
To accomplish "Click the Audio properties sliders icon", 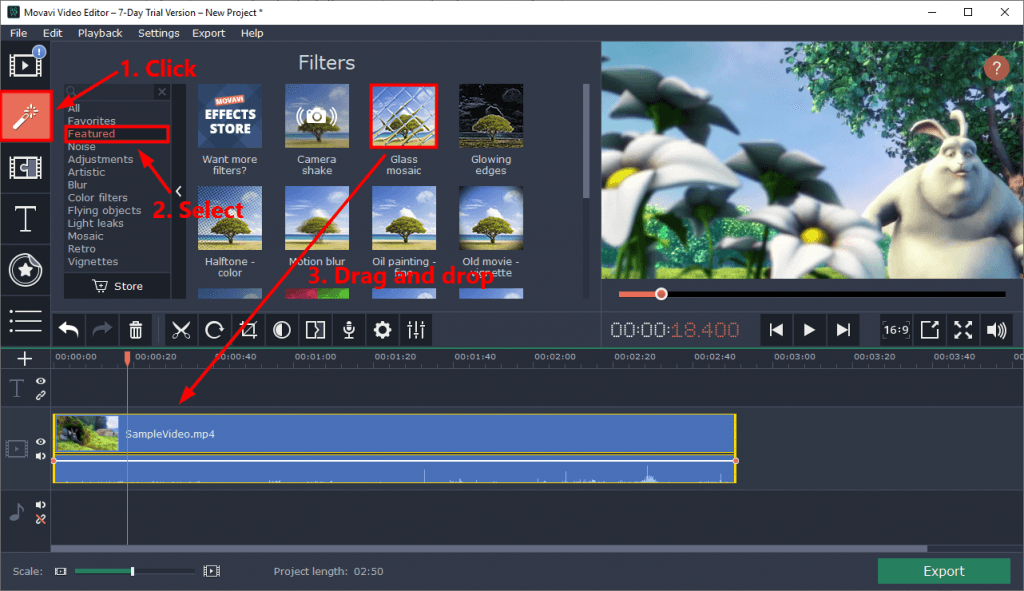I will [415, 330].
